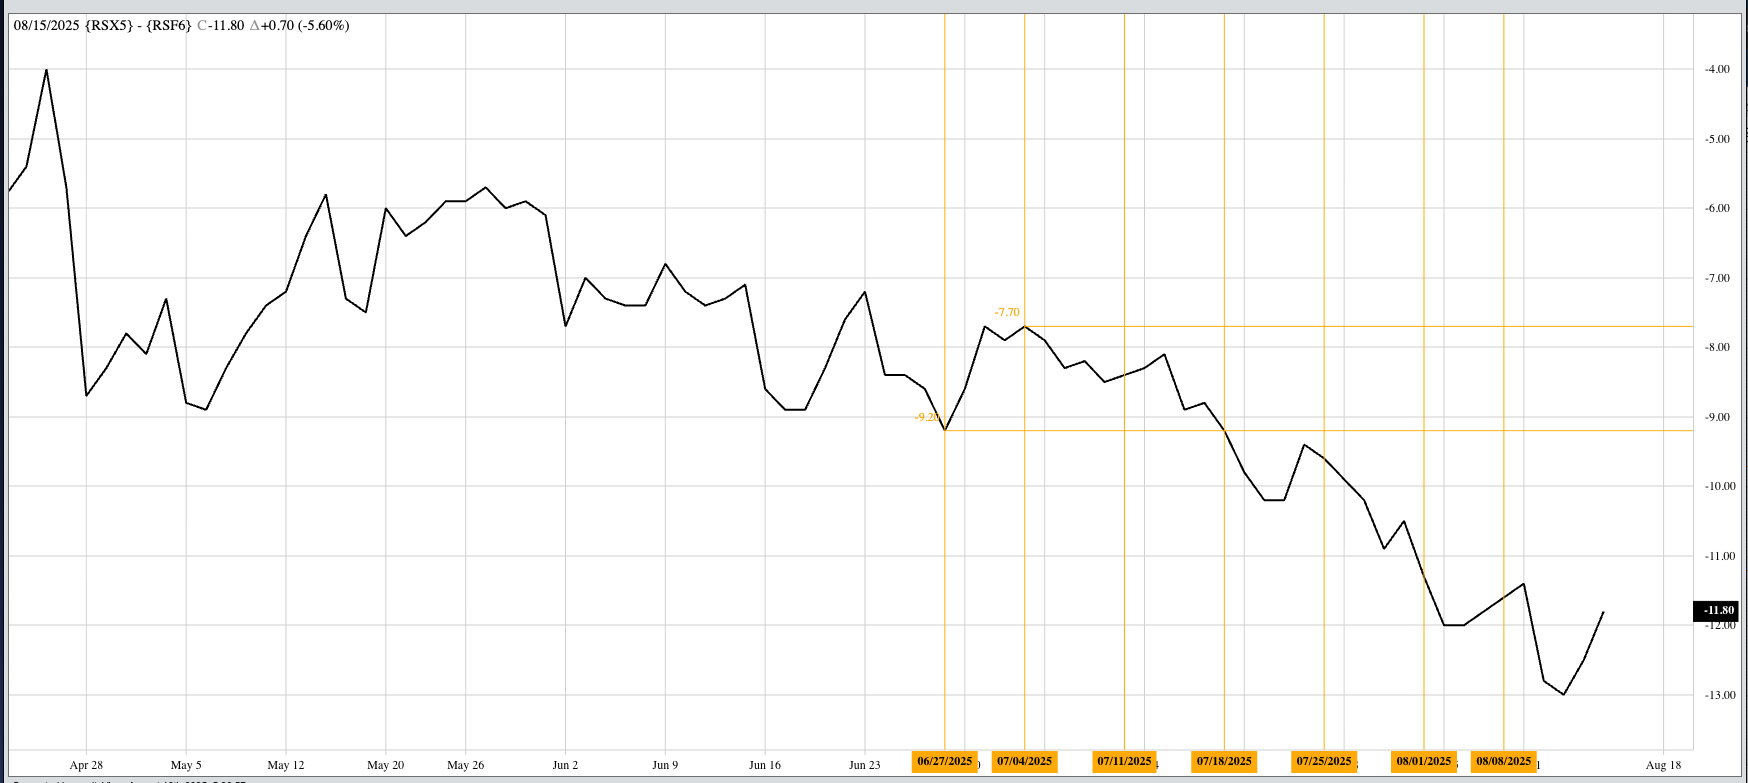The image size is (1748, 783).
Task: Click the 07/25/2025 orange date label
Action: pos(1324,761)
